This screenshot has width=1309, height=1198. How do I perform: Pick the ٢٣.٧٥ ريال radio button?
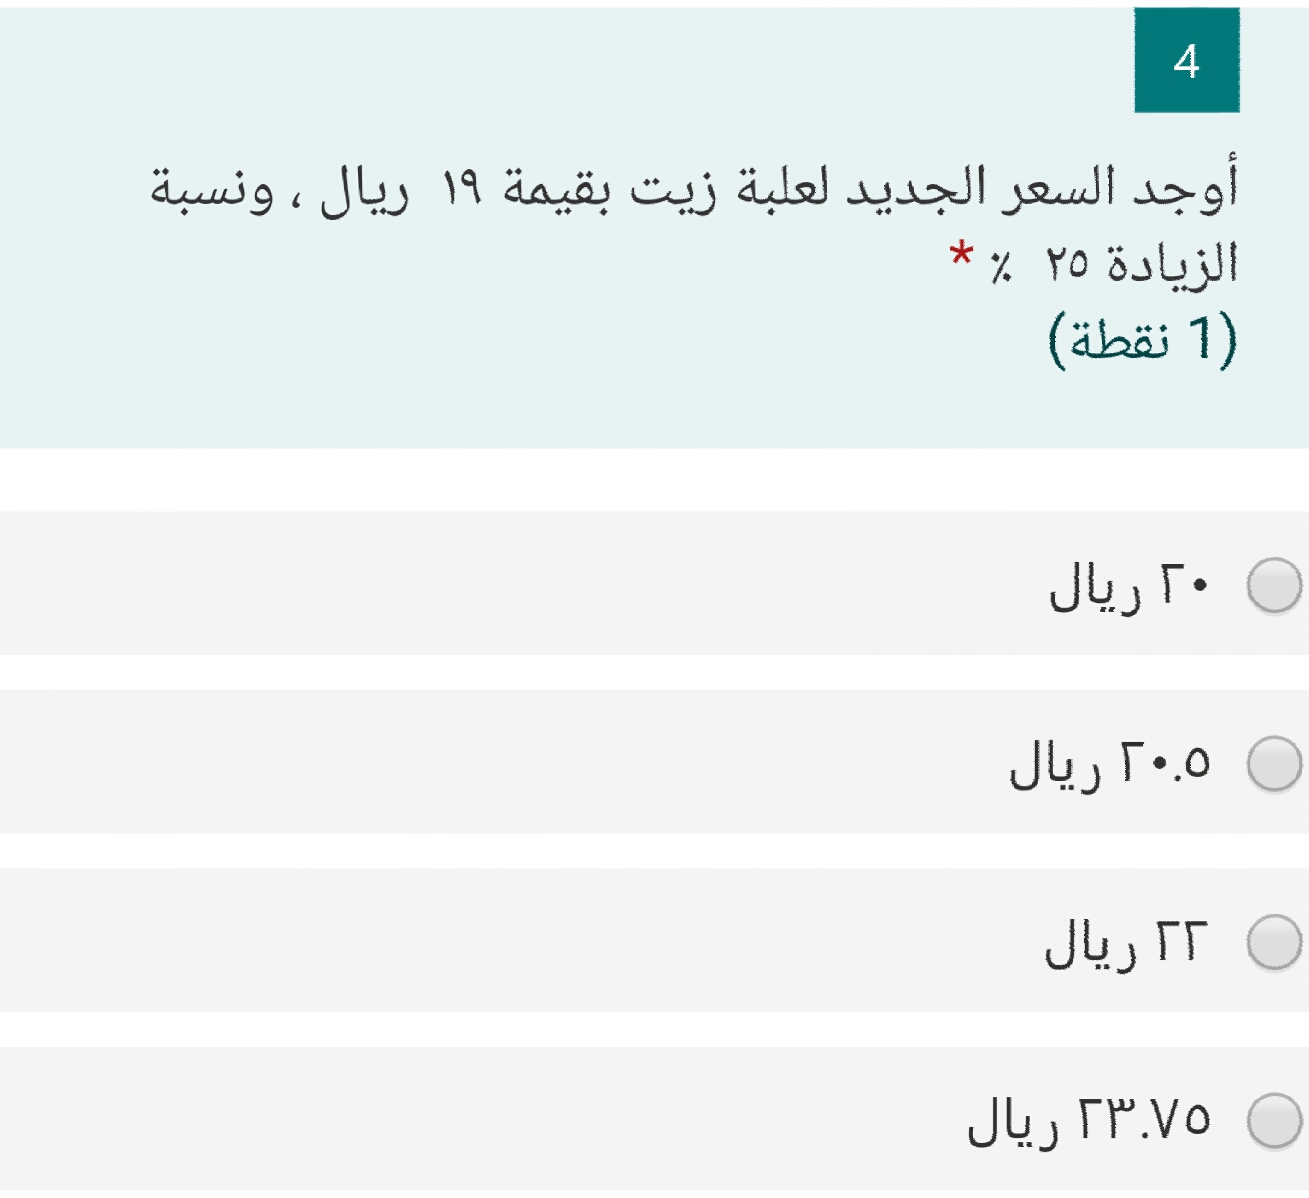(x=1274, y=1120)
